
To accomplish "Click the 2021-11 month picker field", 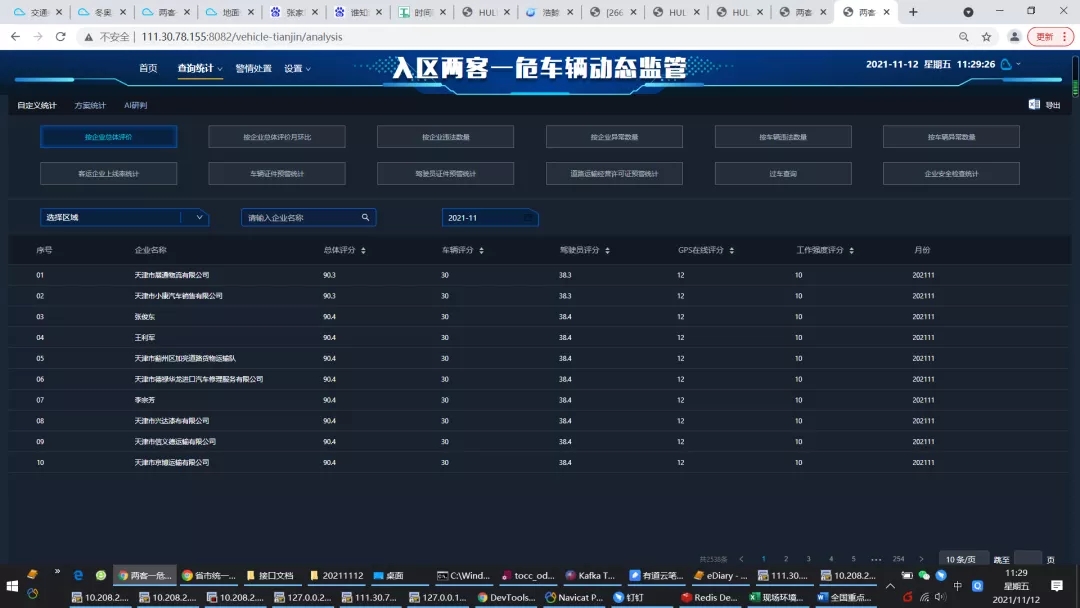I will 490,218.
